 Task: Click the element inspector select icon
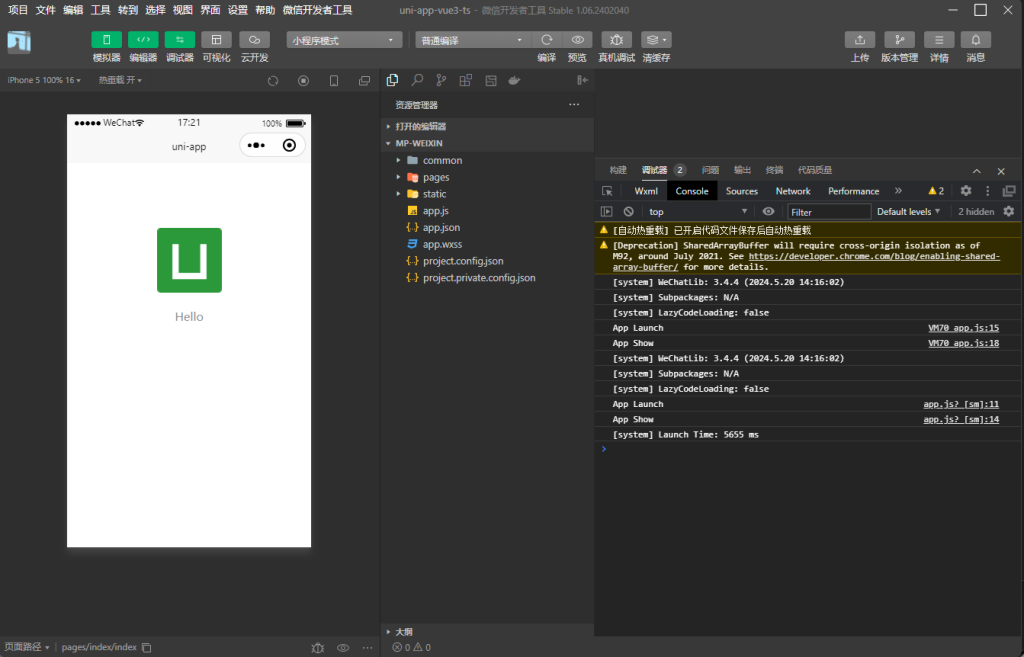607,191
